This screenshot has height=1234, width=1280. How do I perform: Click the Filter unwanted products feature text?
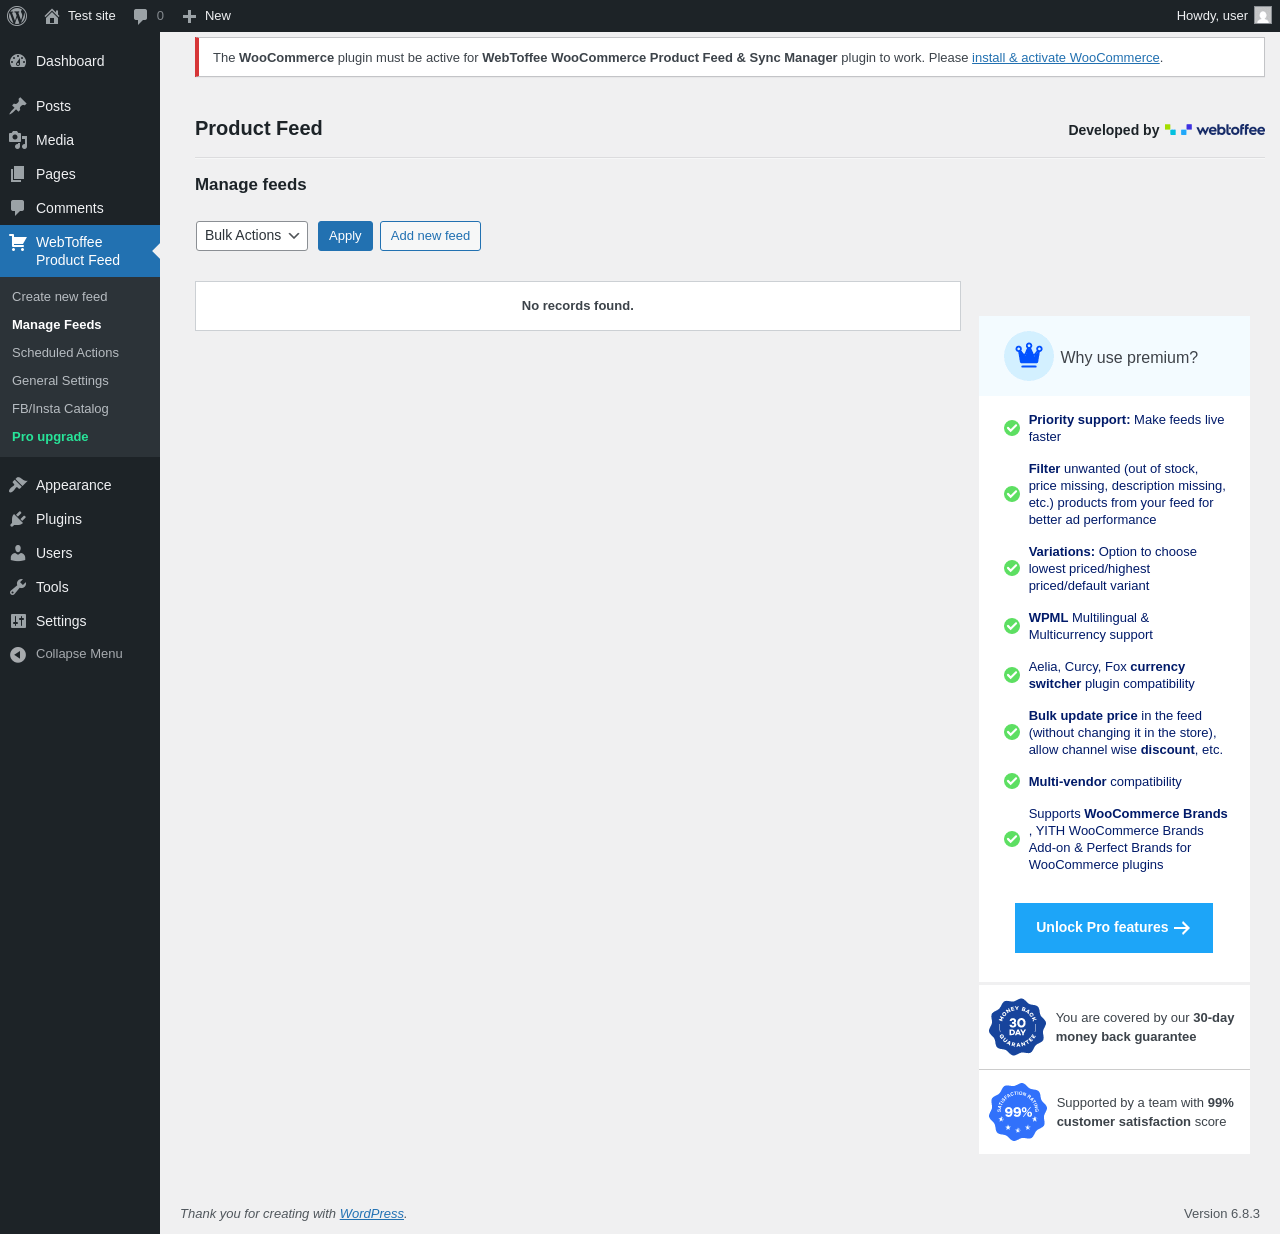coord(1127,494)
